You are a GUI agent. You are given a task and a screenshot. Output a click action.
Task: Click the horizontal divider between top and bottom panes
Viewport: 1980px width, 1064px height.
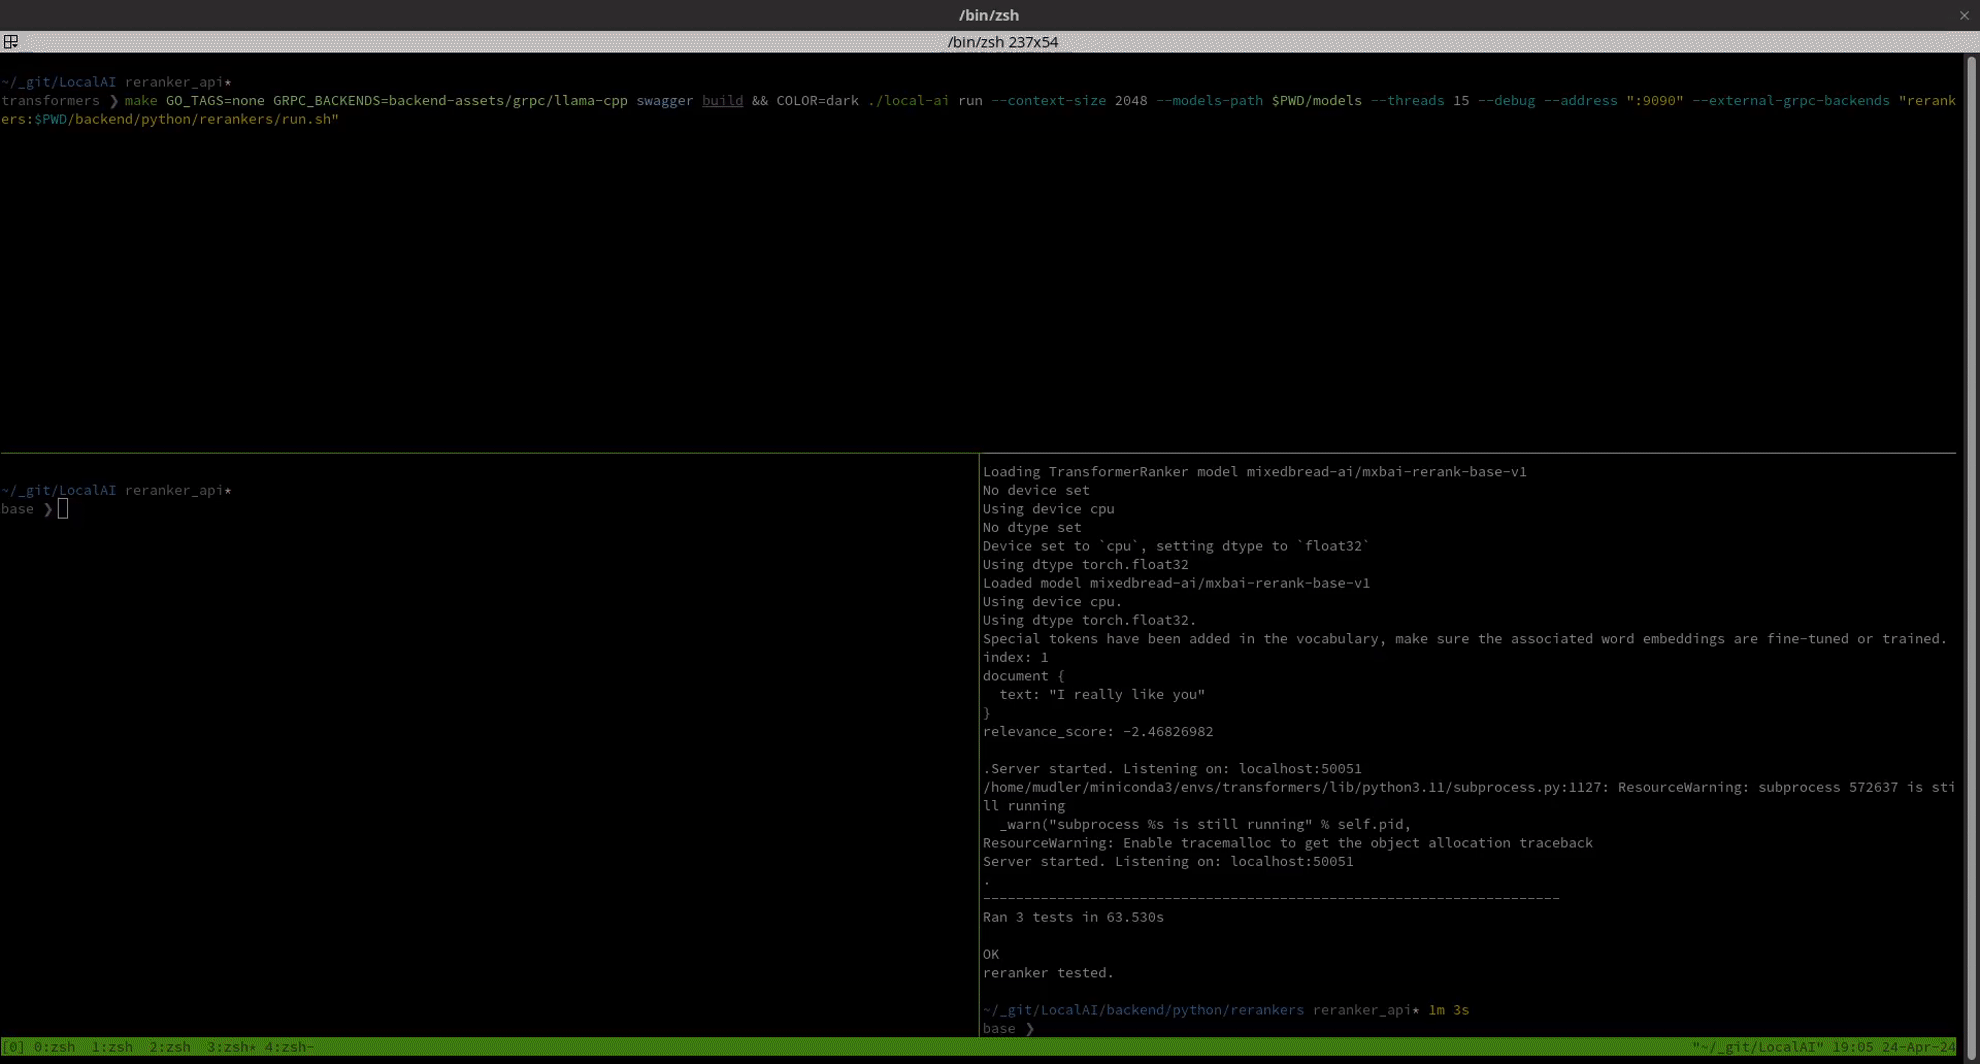coord(490,454)
